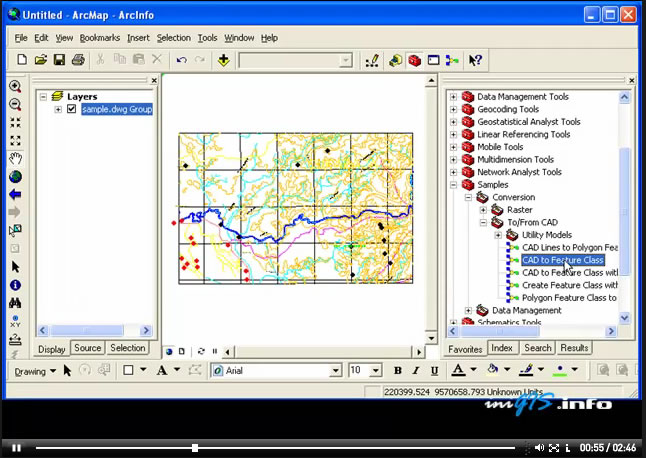Viewport: 646px width, 458px height.
Task: Select CAD Lines to Polygon Features tool
Action: (x=570, y=248)
